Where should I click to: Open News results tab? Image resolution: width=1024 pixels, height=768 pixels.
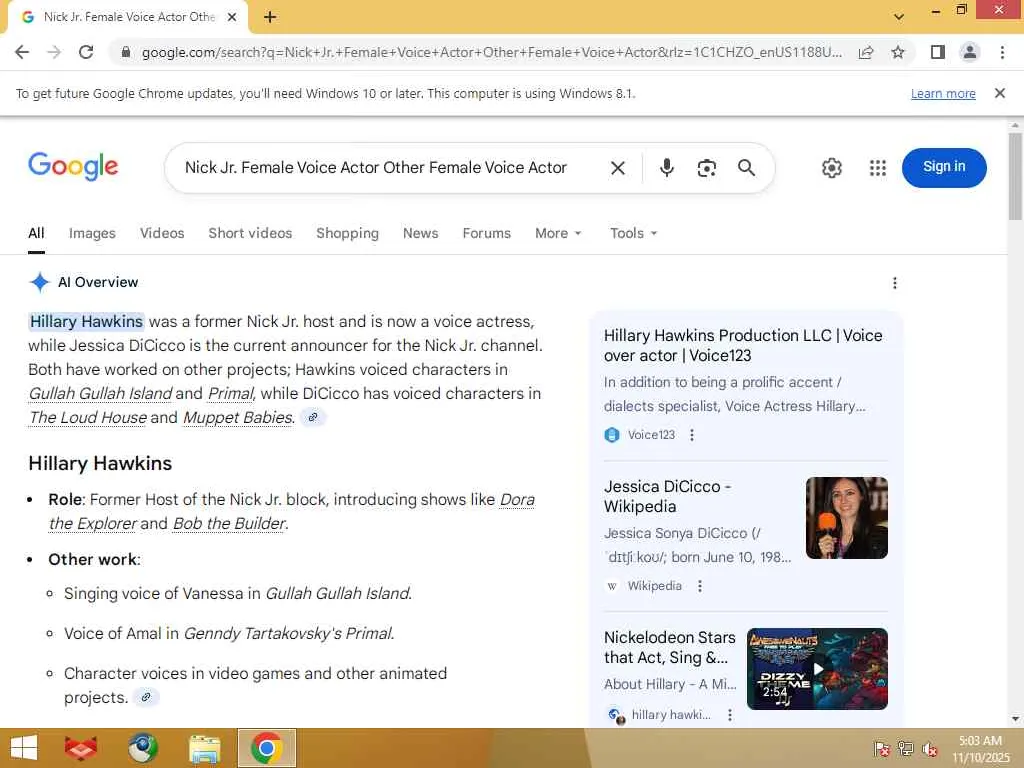[x=421, y=233]
